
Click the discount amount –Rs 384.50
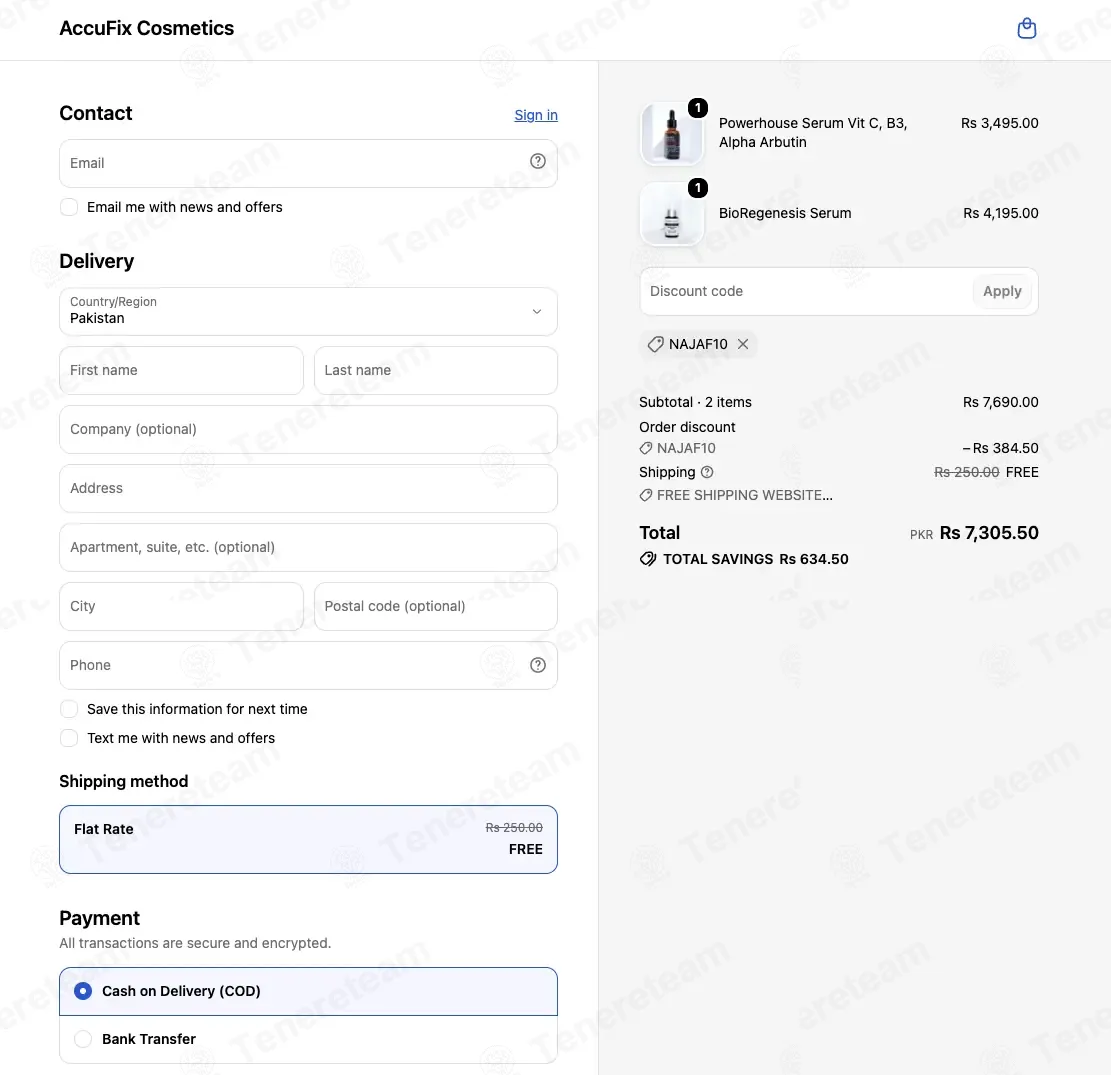click(x=1000, y=449)
